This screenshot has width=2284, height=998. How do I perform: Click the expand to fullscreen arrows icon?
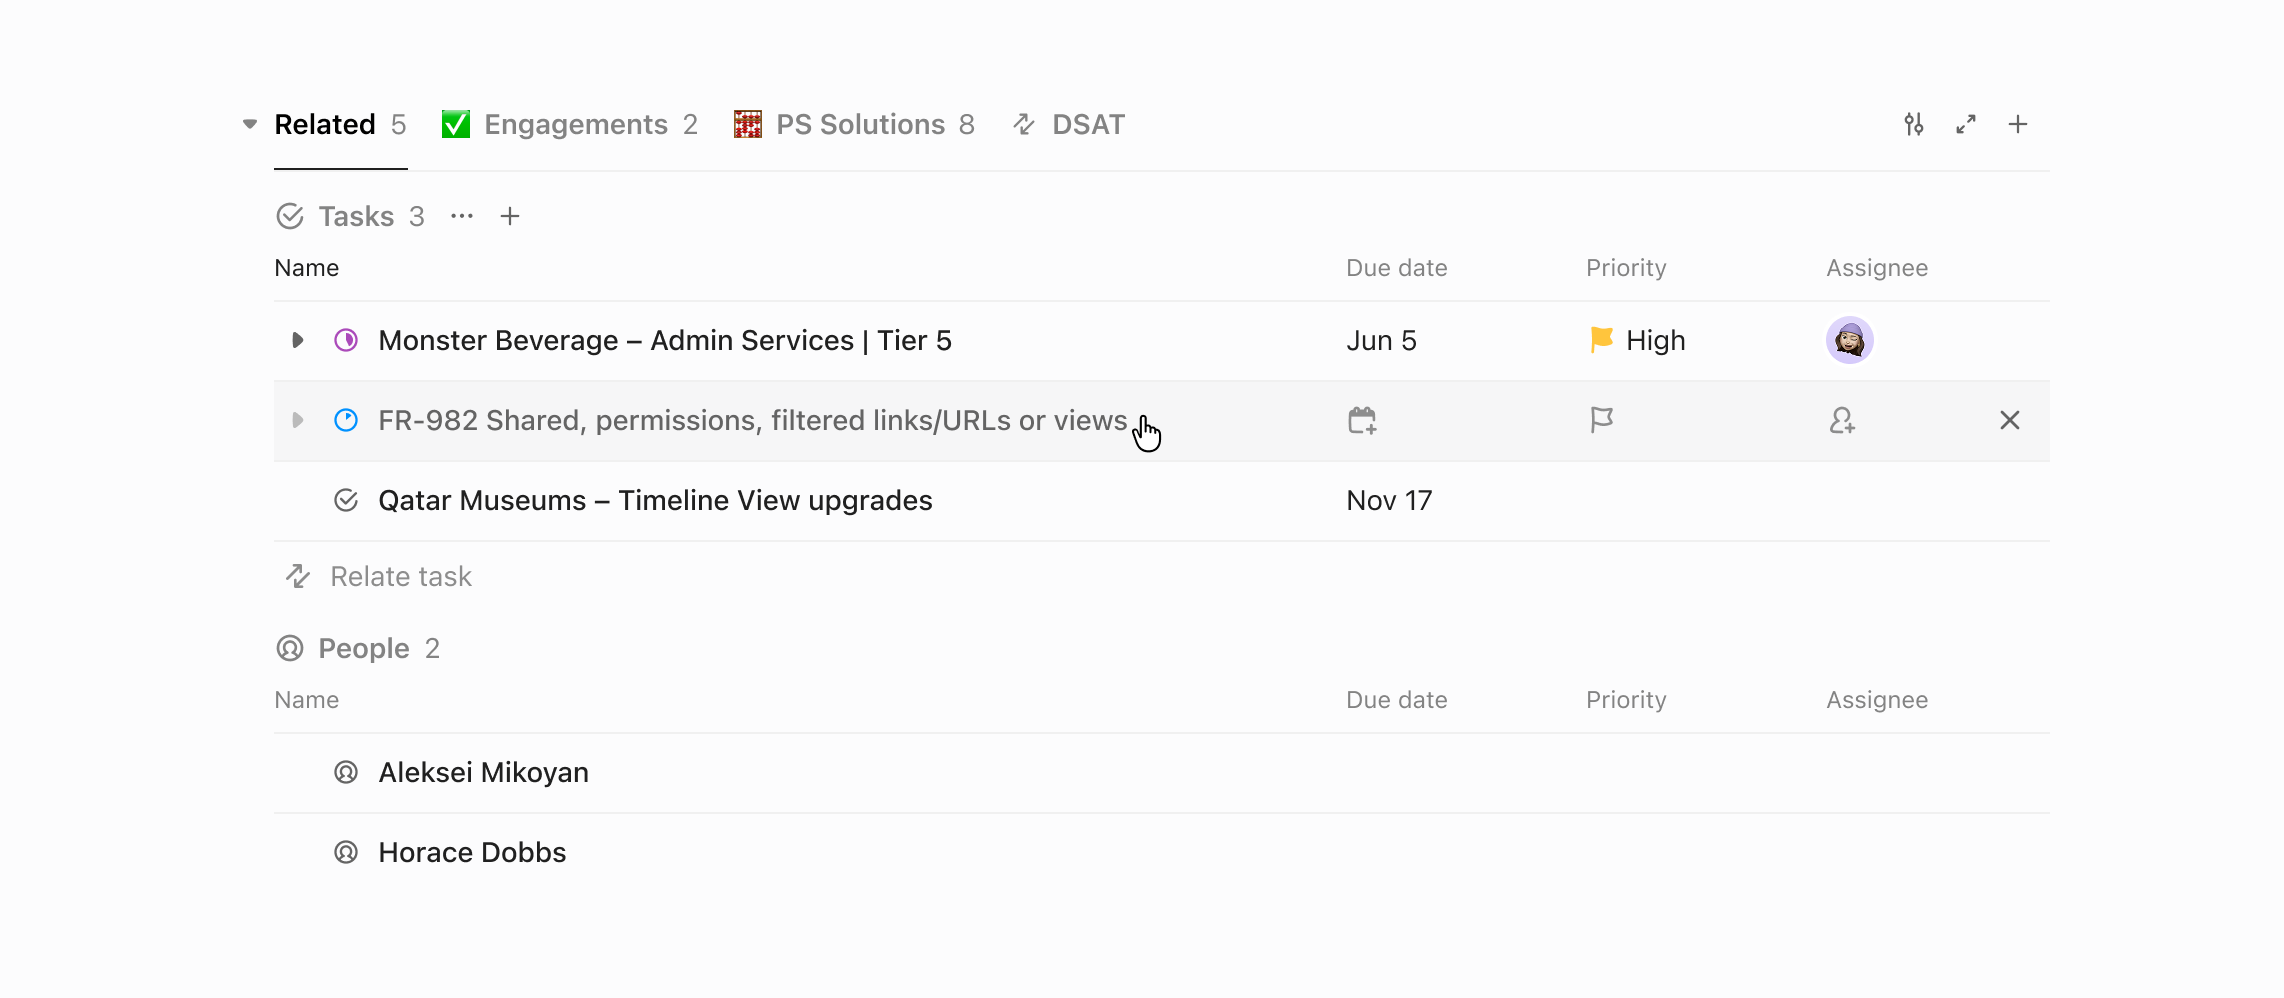[1966, 124]
